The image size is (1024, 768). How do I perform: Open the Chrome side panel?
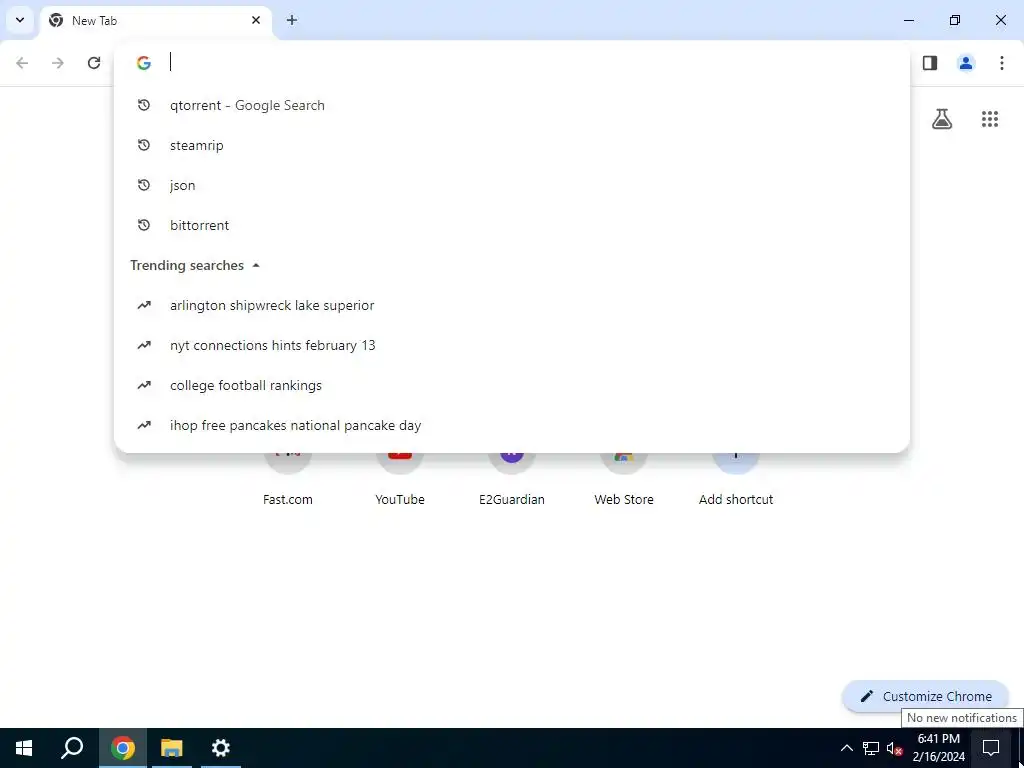[930, 63]
